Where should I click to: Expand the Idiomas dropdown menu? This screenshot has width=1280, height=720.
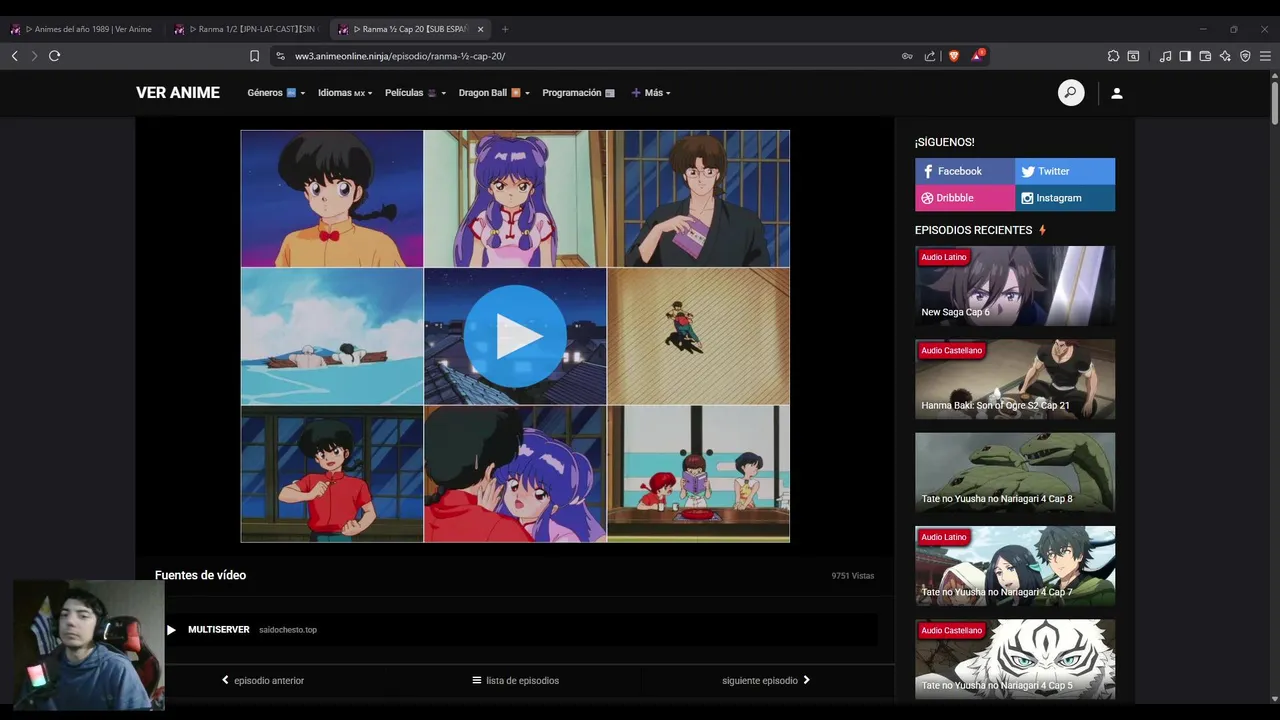(345, 93)
